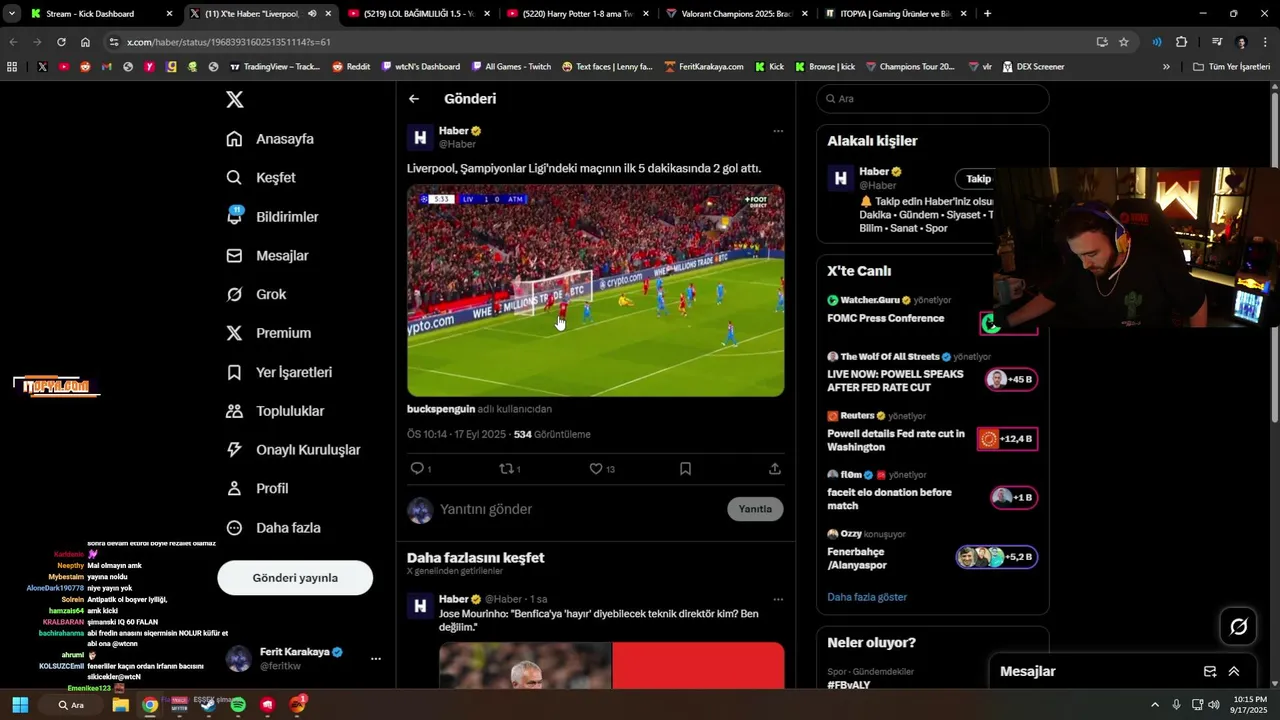Switch to LOL BAĞIMLILIĞI YouTube tab

pos(416,14)
